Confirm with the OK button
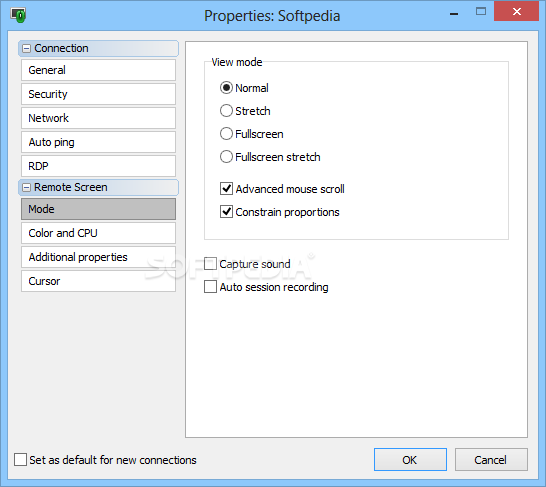 click(x=410, y=459)
